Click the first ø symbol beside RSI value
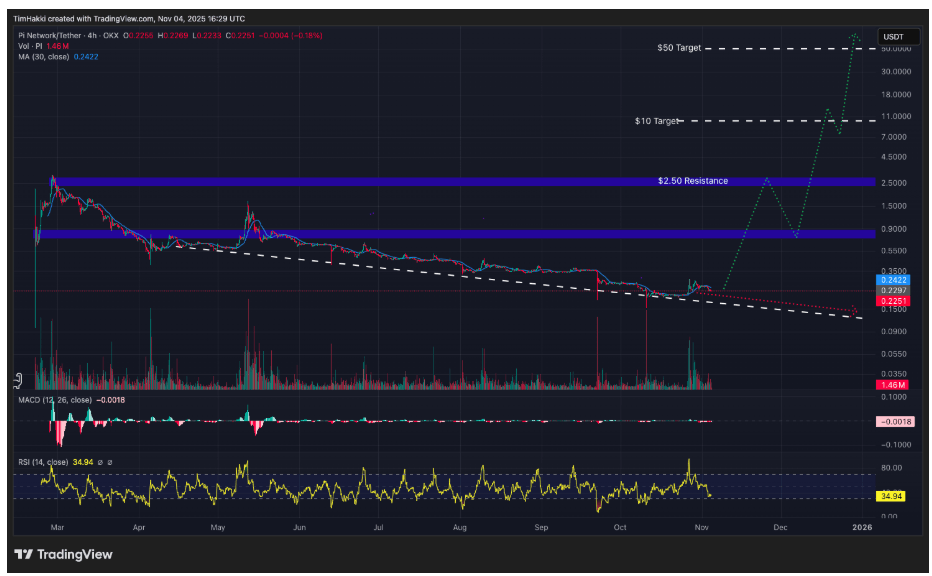Viewport: 932px width, 576px height. [100, 462]
